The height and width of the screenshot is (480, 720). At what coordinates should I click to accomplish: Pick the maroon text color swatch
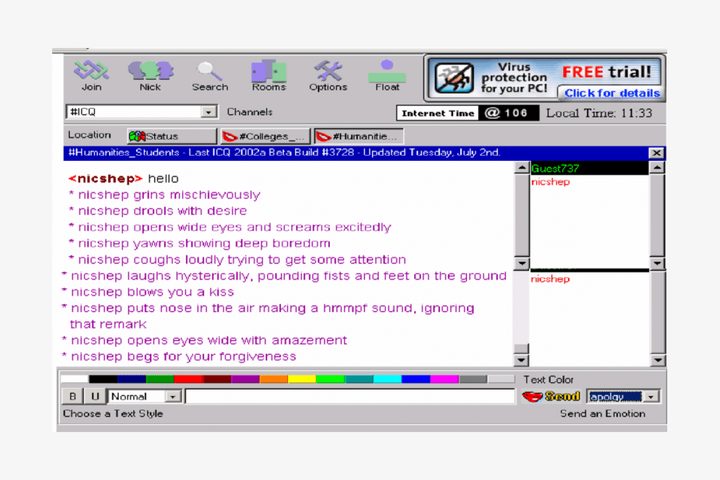pos(217,379)
